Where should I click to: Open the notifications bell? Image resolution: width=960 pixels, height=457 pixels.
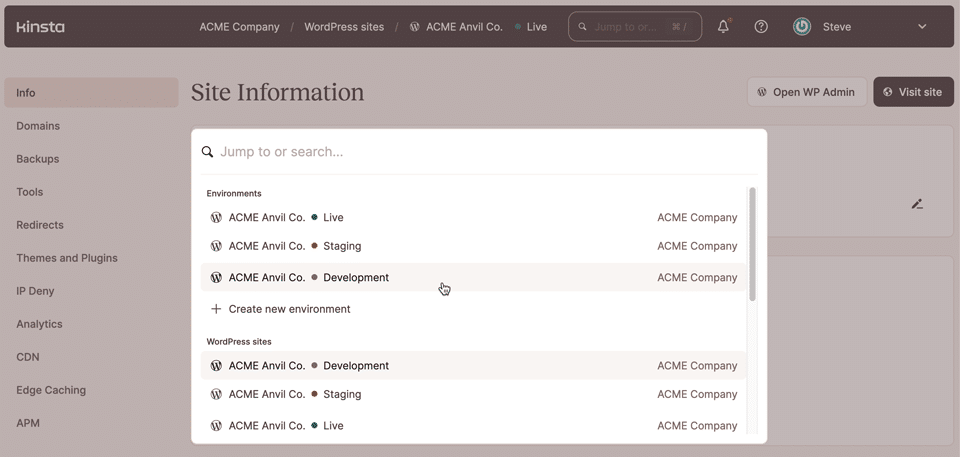point(723,26)
